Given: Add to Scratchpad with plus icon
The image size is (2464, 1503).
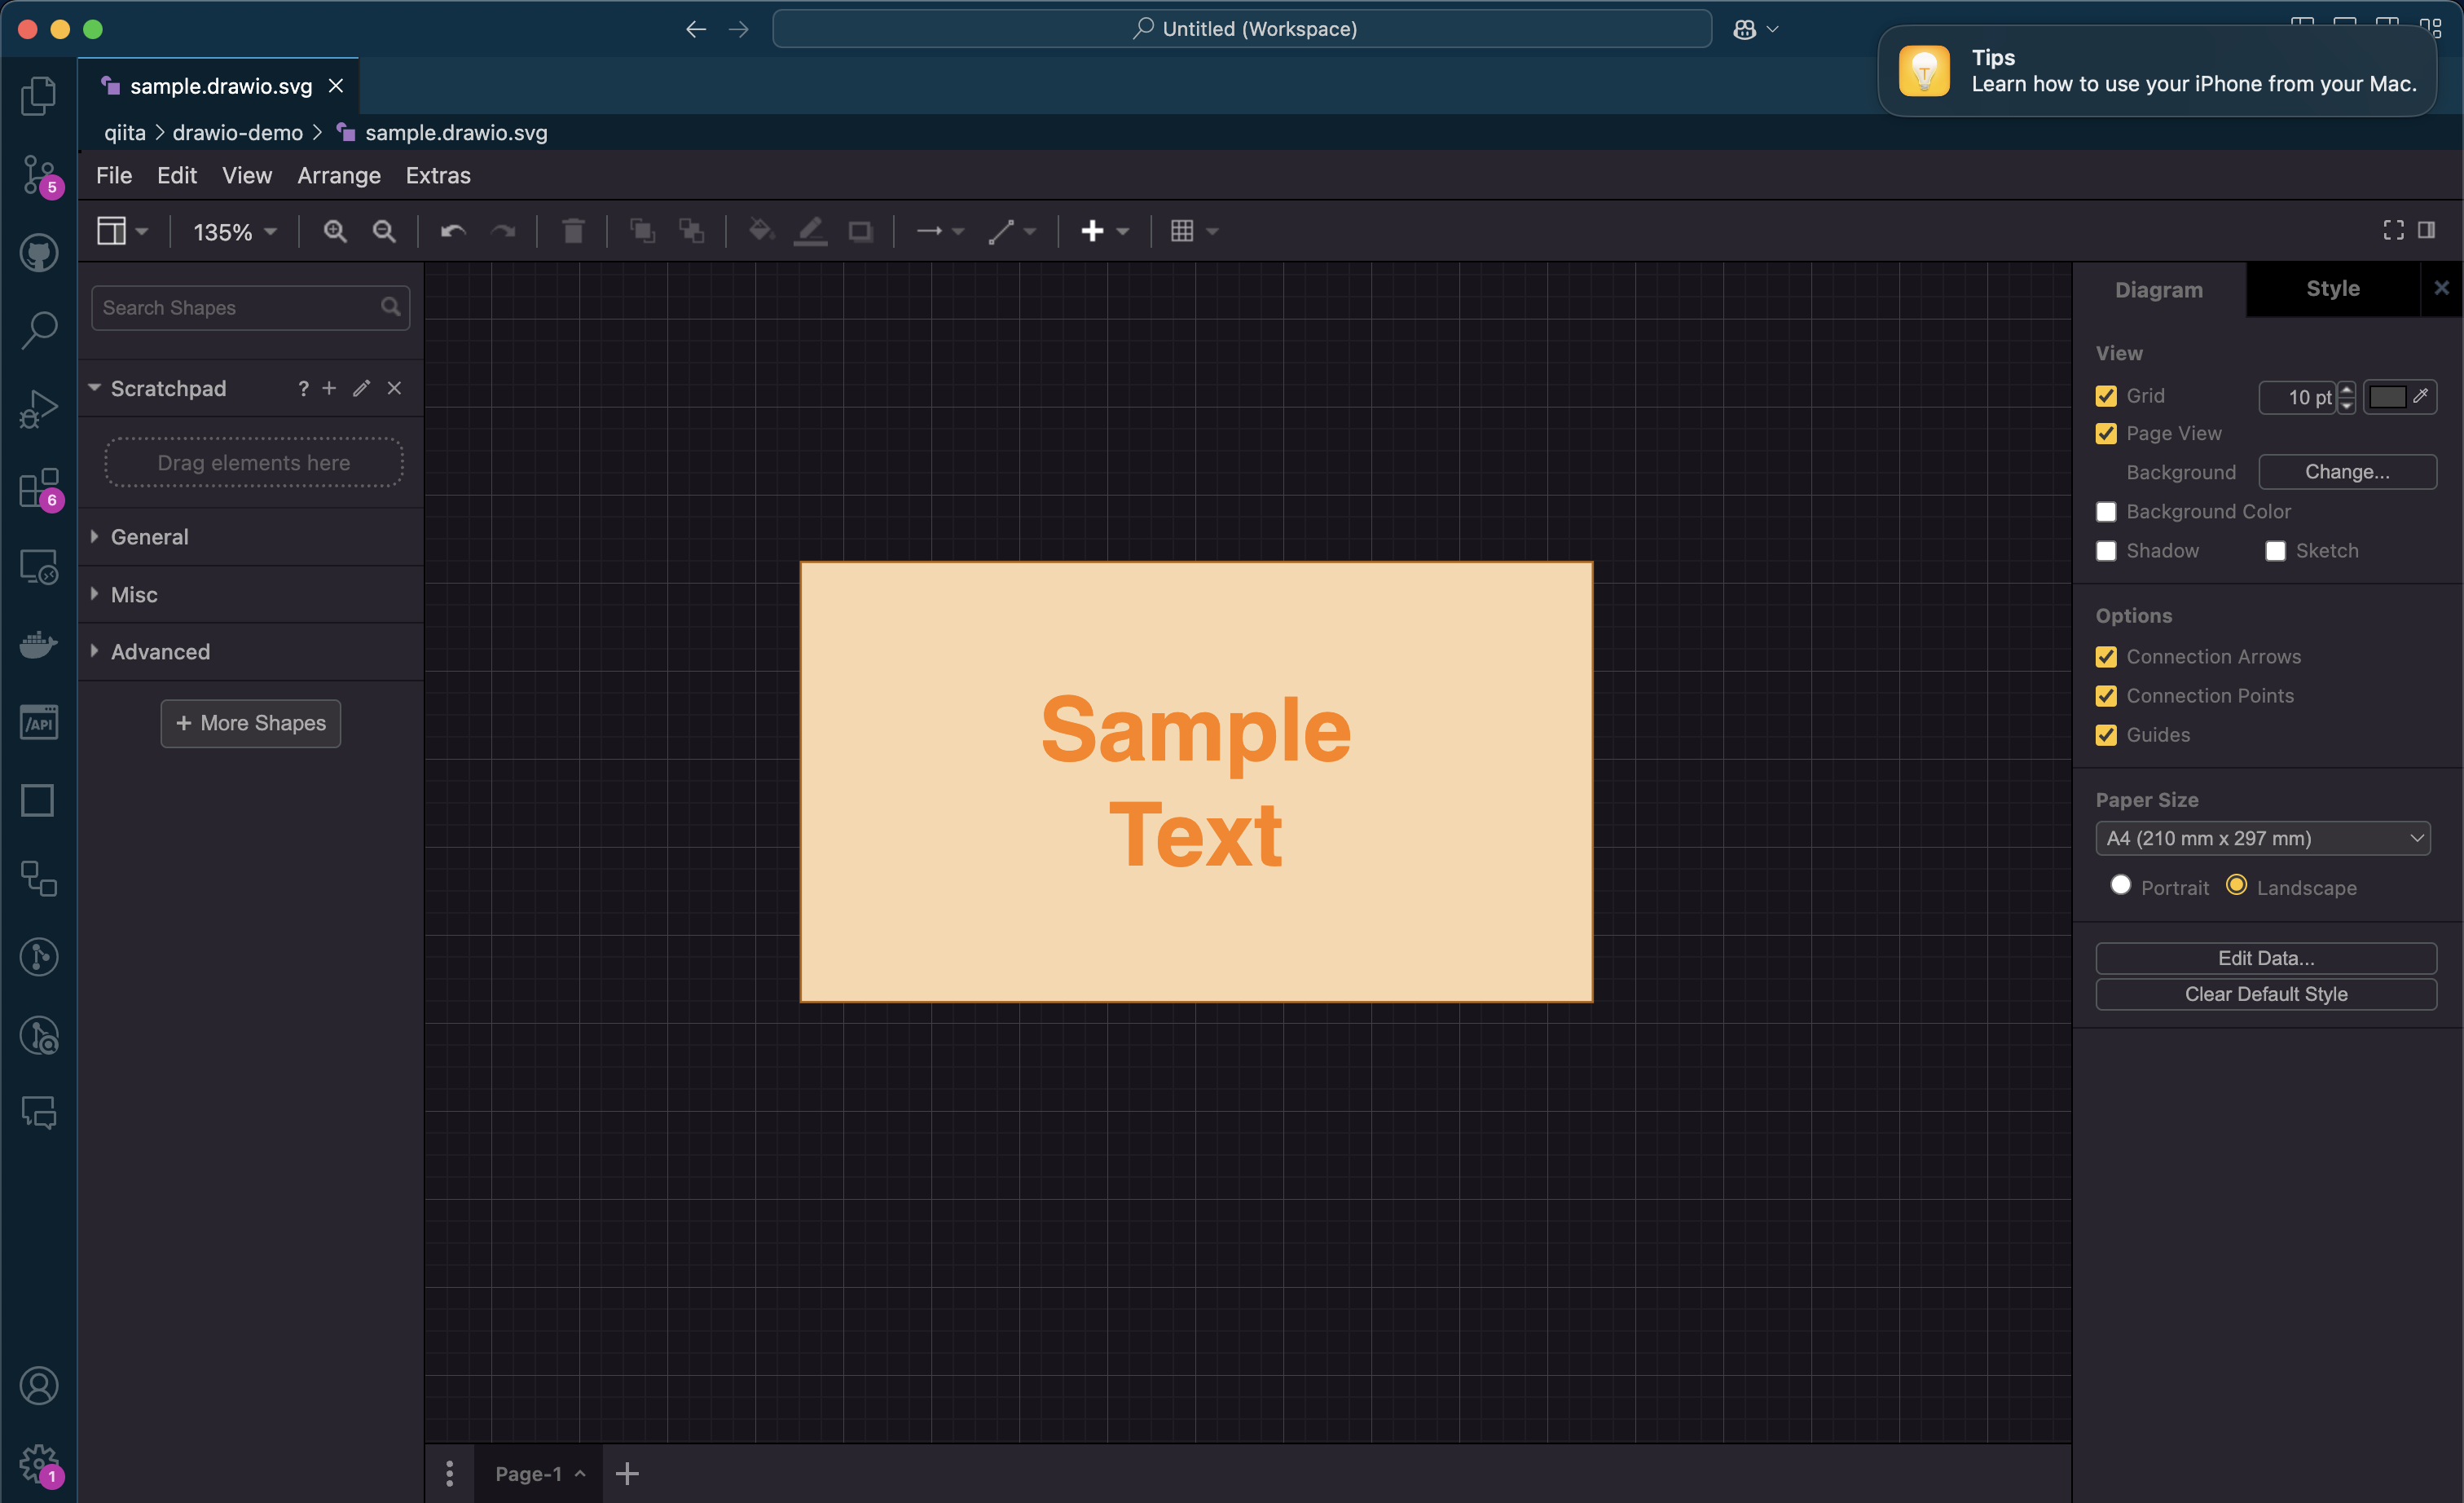Looking at the screenshot, I should coord(329,388).
